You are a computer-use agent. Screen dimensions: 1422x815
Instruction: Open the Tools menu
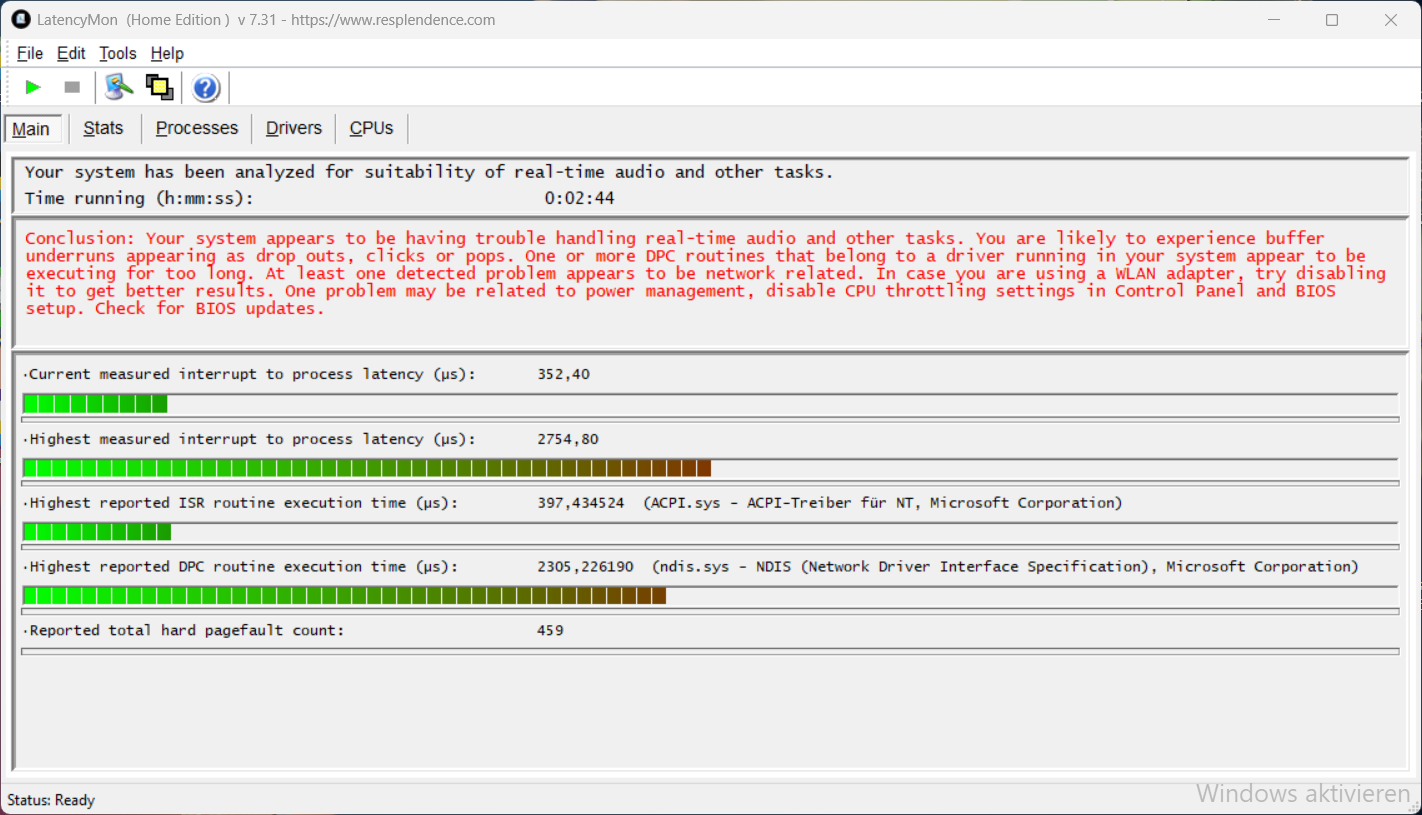tap(118, 54)
